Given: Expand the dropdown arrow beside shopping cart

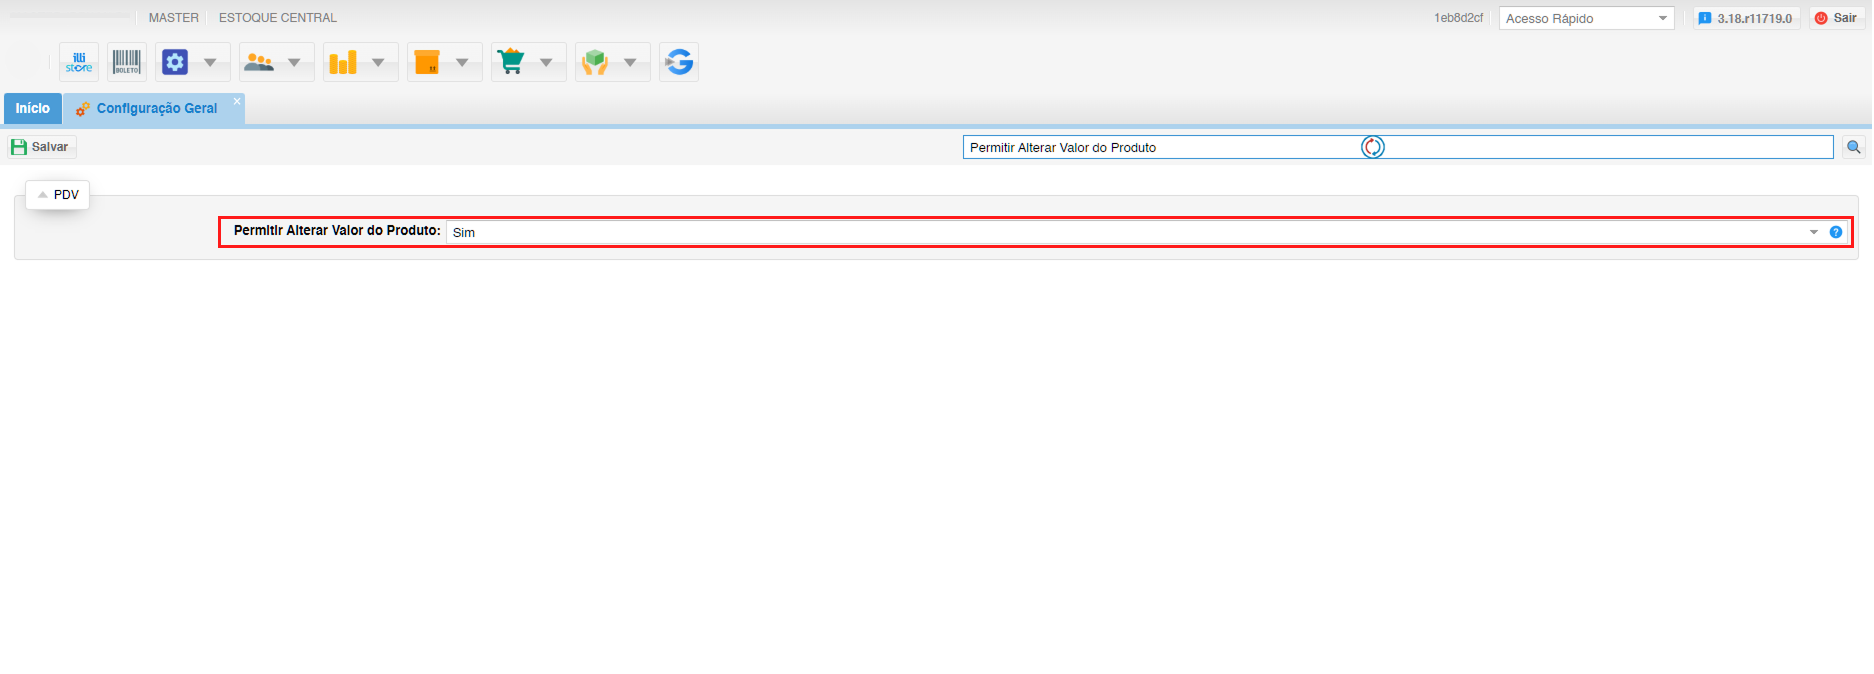Looking at the screenshot, I should coord(546,62).
